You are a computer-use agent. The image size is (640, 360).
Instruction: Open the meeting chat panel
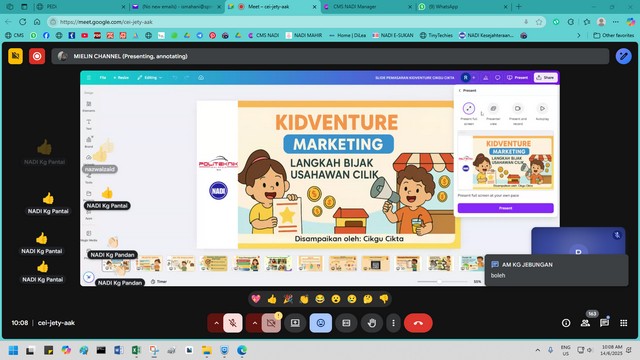click(x=604, y=323)
